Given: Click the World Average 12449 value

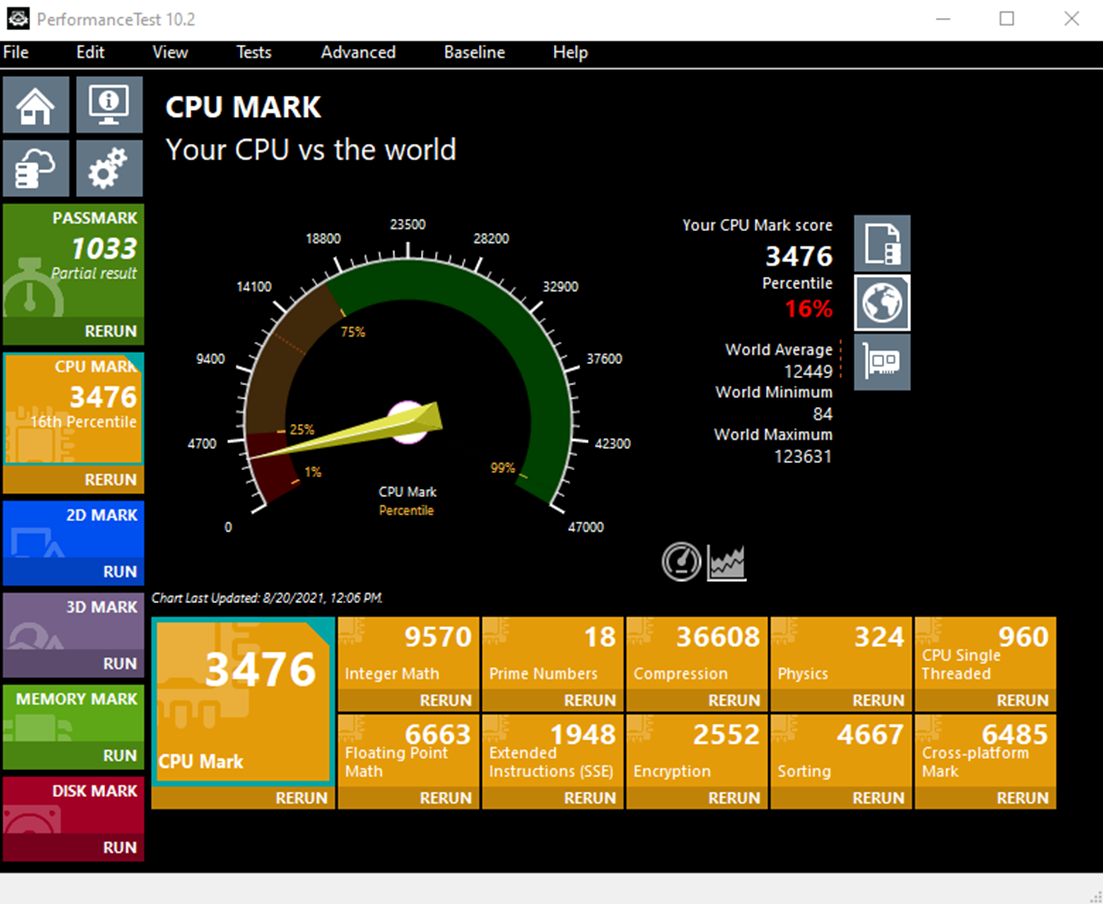Looking at the screenshot, I should pyautogui.click(x=808, y=371).
